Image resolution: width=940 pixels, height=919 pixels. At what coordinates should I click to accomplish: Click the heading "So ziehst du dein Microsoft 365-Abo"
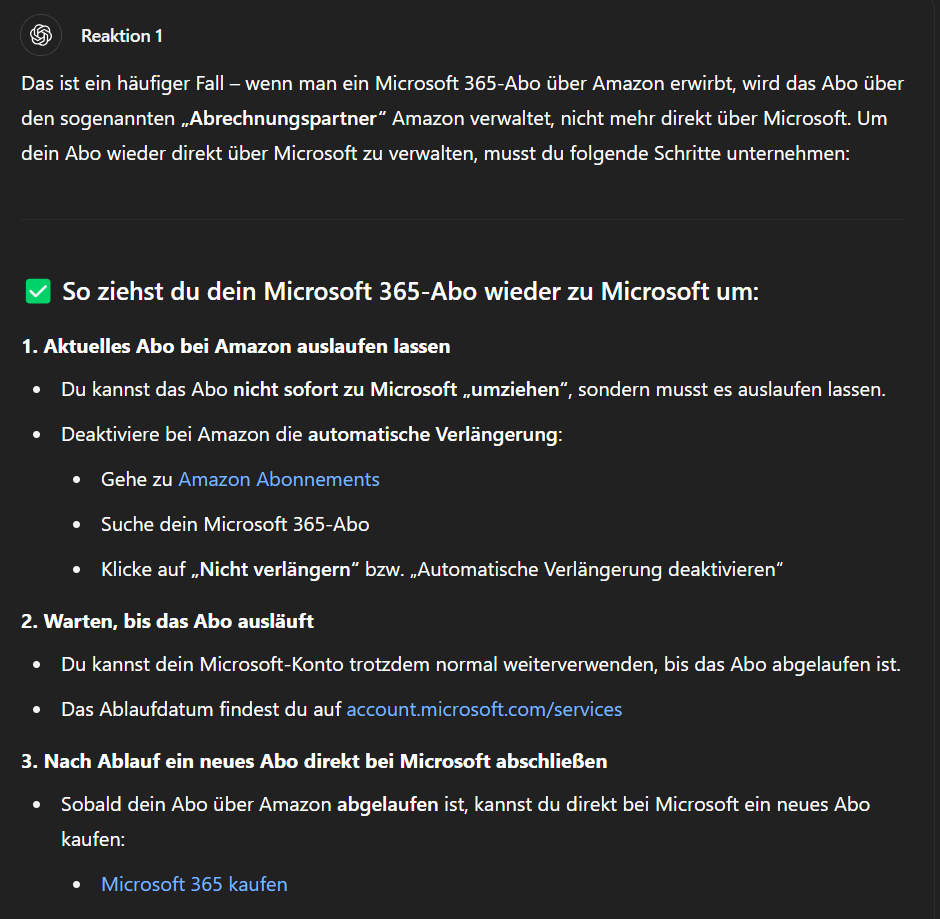click(410, 292)
